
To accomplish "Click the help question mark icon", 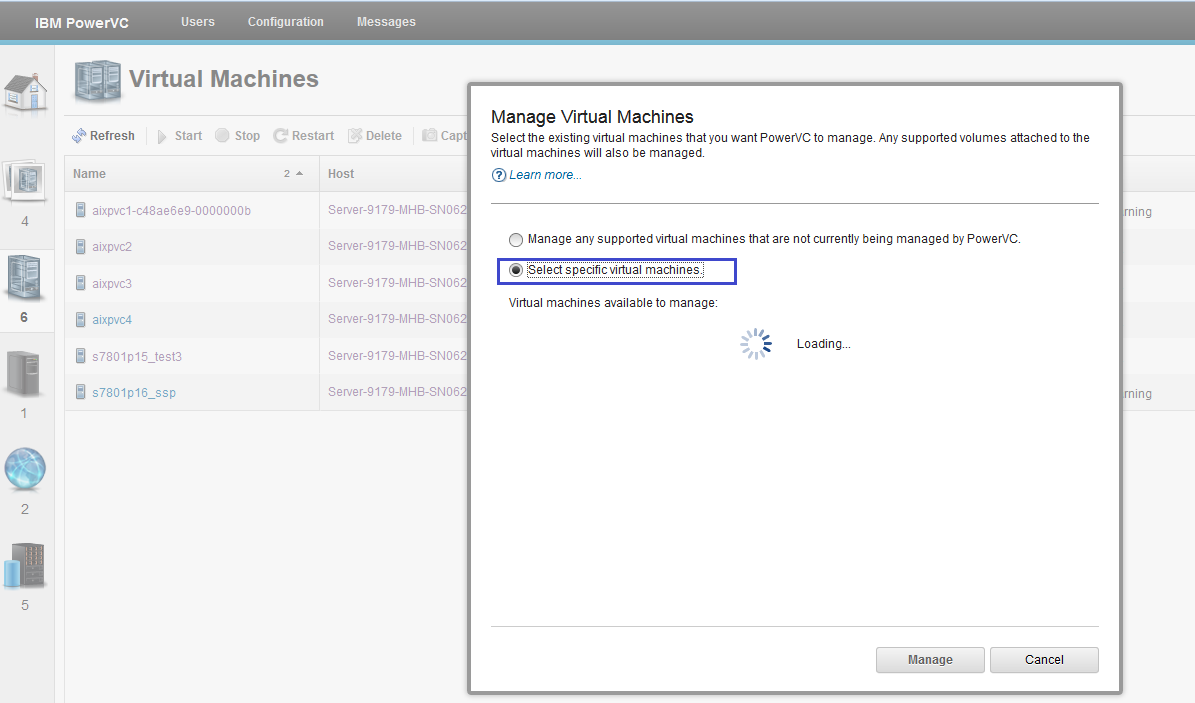I will click(498, 175).
